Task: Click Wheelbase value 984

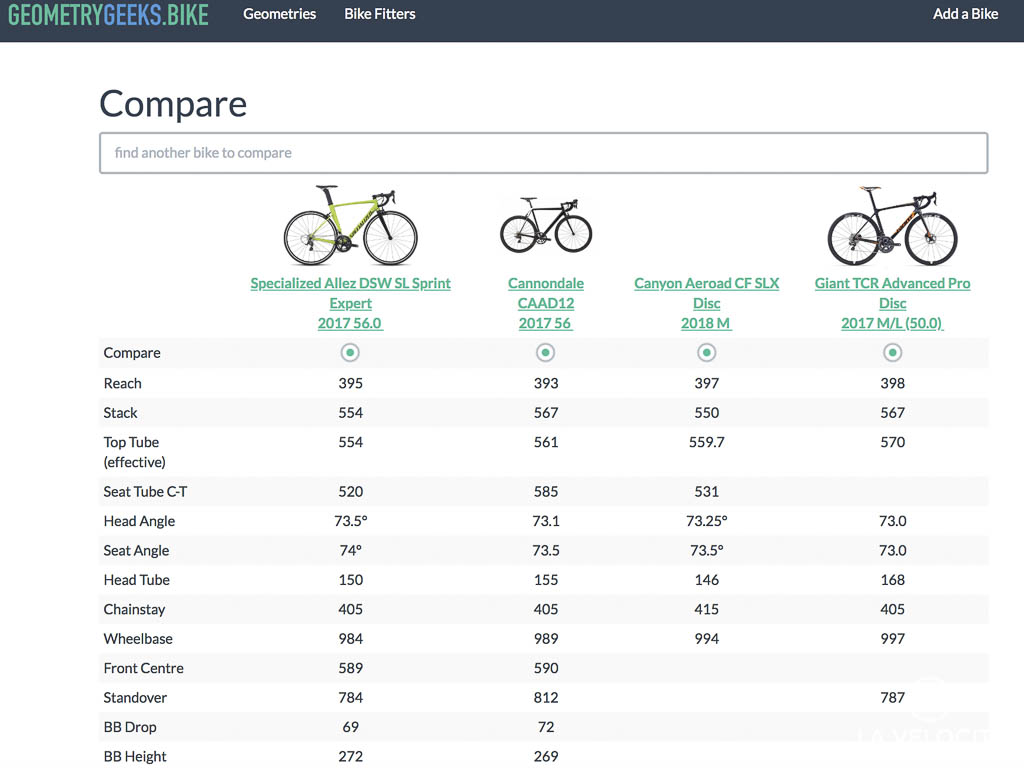Action: pos(351,639)
